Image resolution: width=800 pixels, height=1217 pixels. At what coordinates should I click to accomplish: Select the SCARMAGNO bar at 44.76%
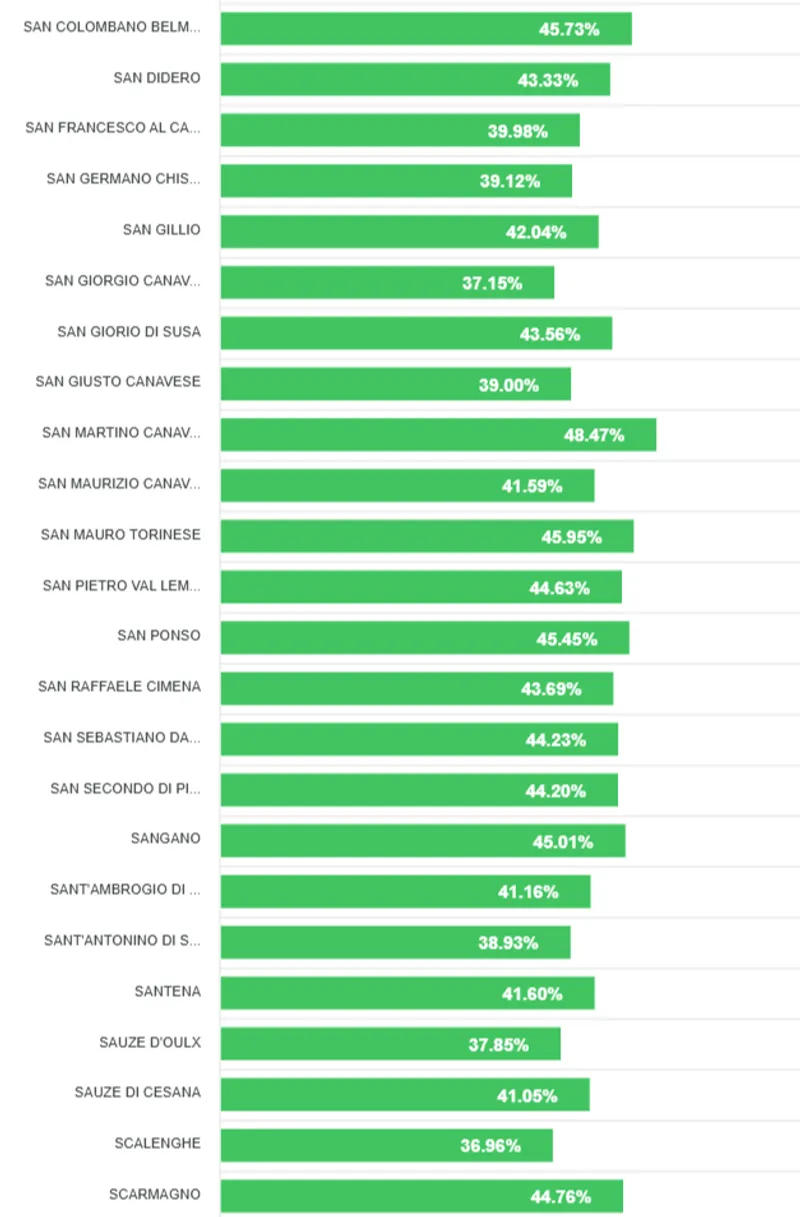(x=421, y=1197)
